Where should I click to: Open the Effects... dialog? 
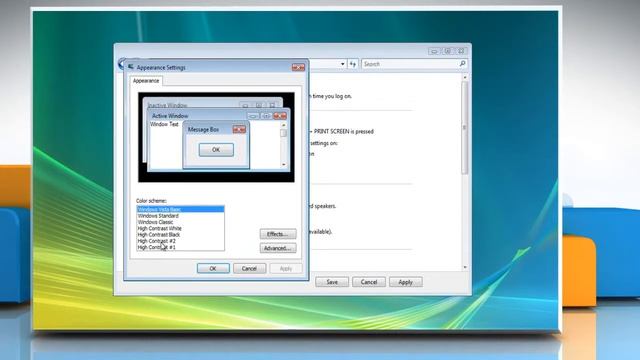278,234
